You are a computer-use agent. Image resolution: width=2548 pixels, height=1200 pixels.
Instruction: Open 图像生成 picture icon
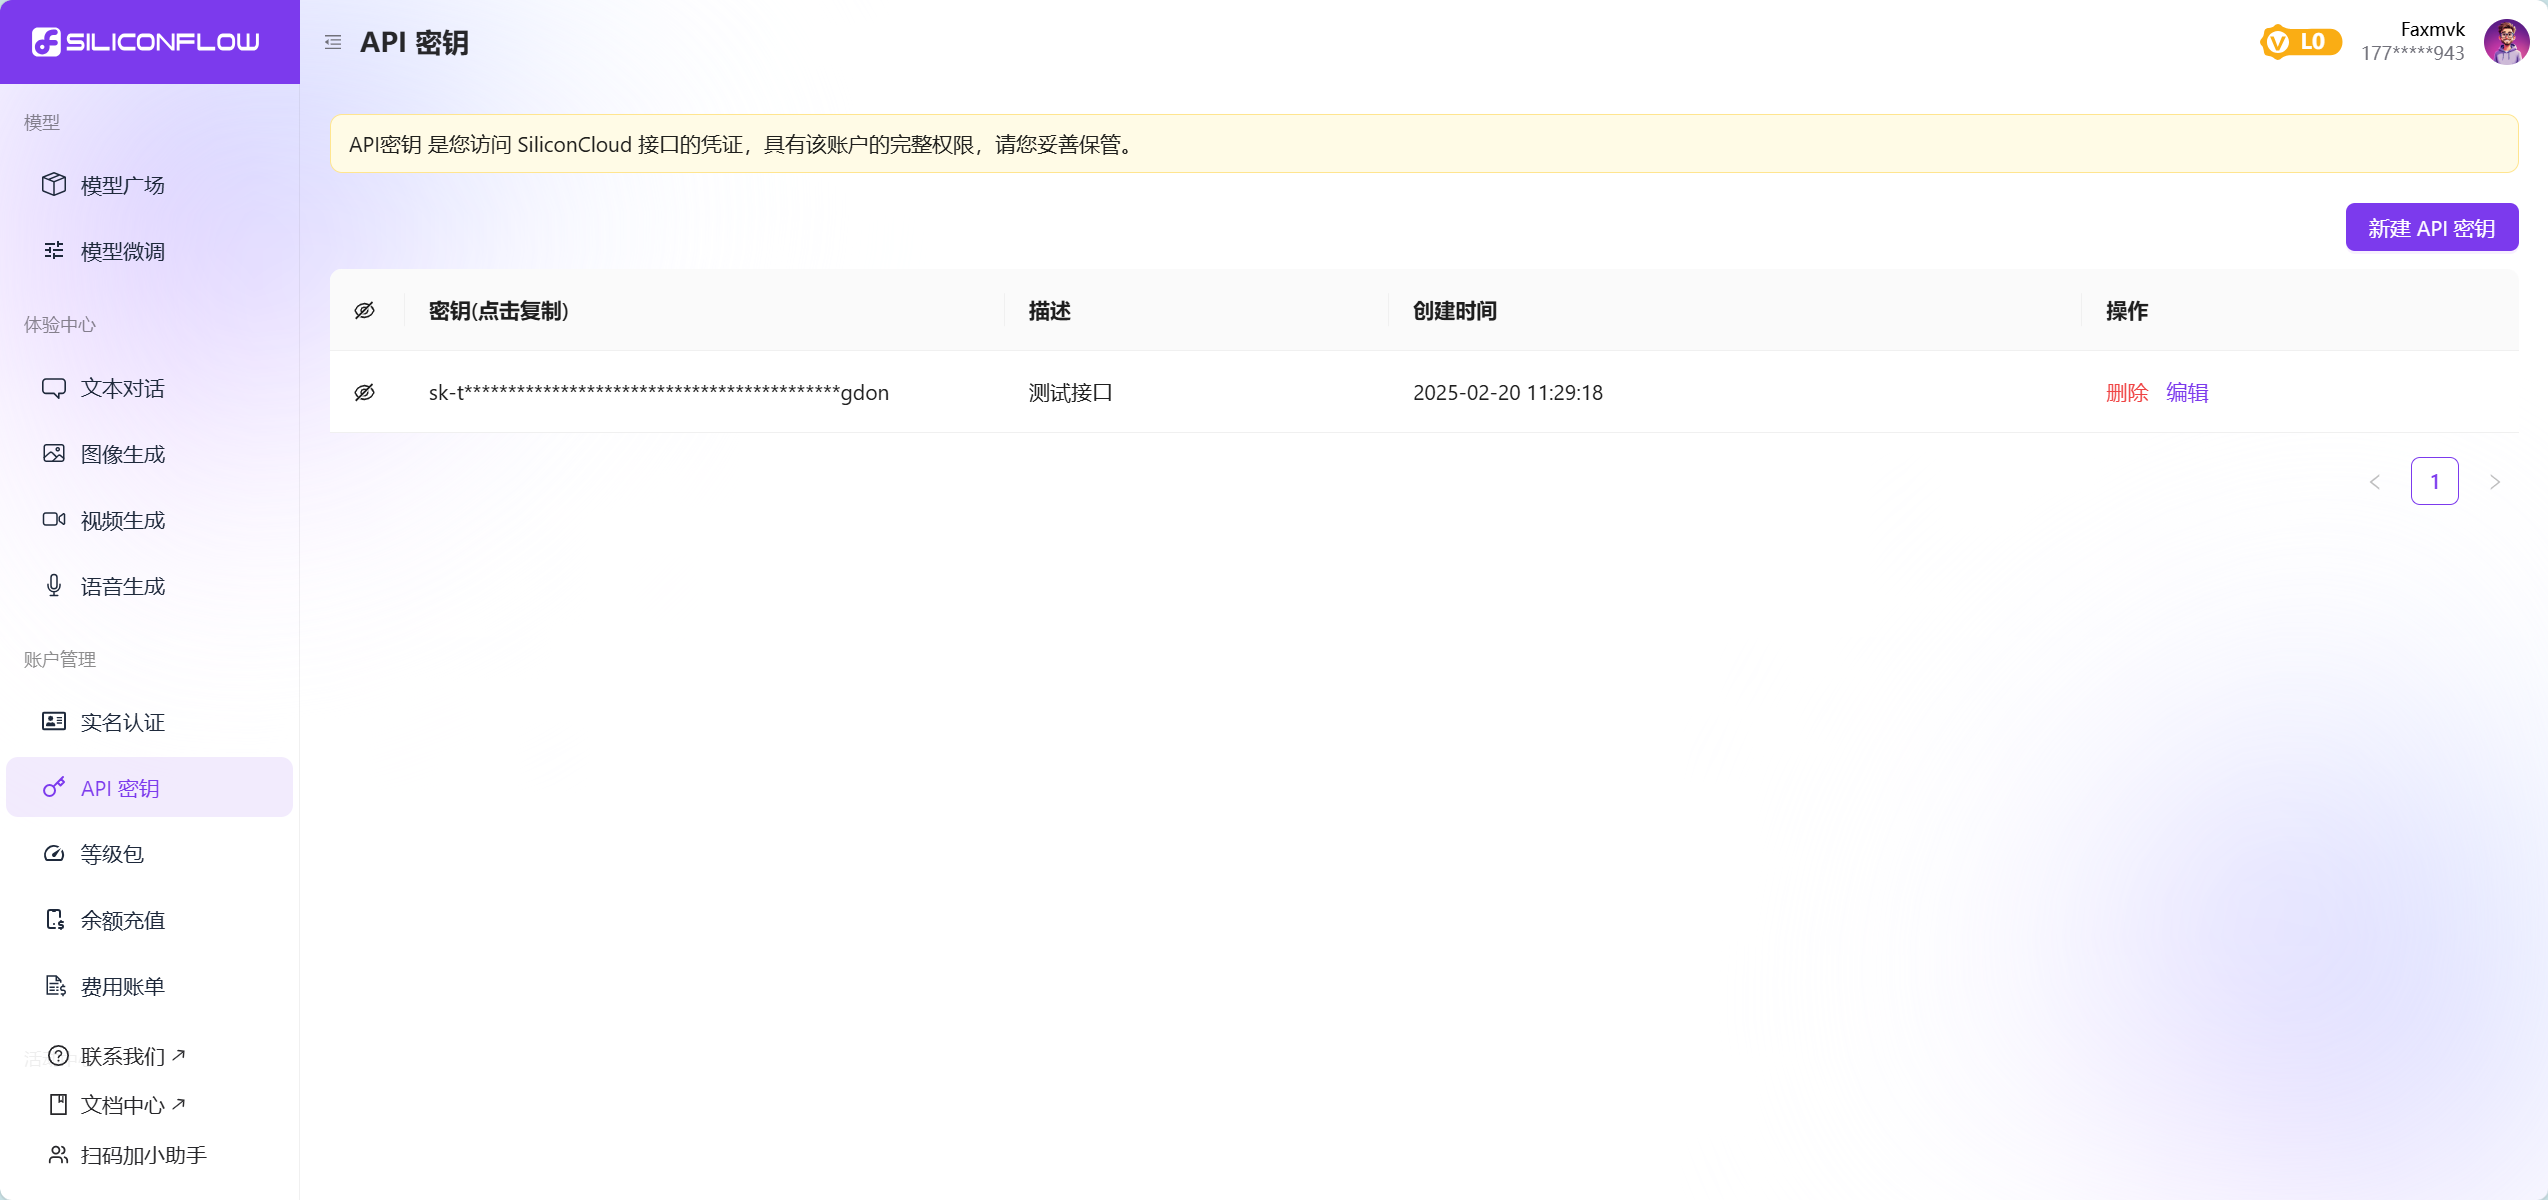tap(54, 454)
